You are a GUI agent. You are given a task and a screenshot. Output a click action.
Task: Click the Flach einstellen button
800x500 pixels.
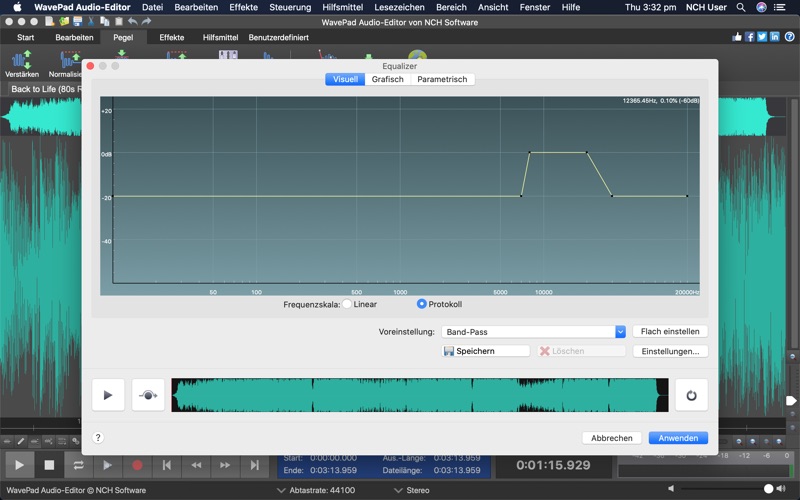[670, 331]
